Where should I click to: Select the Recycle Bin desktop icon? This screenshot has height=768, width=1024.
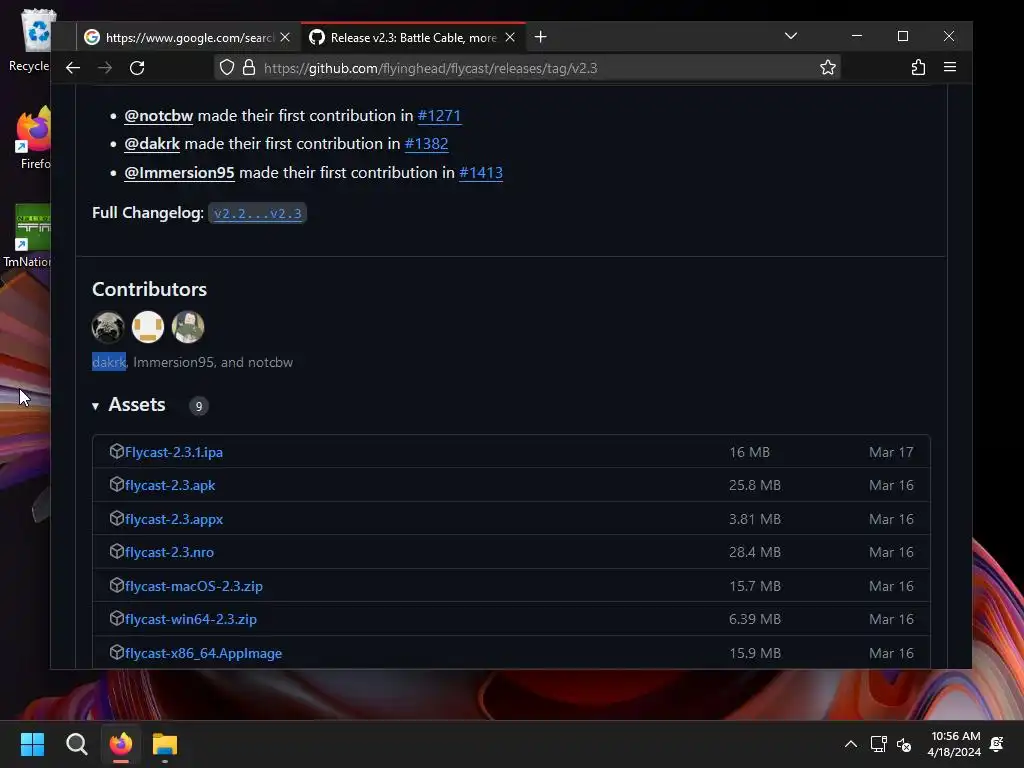pos(30,41)
